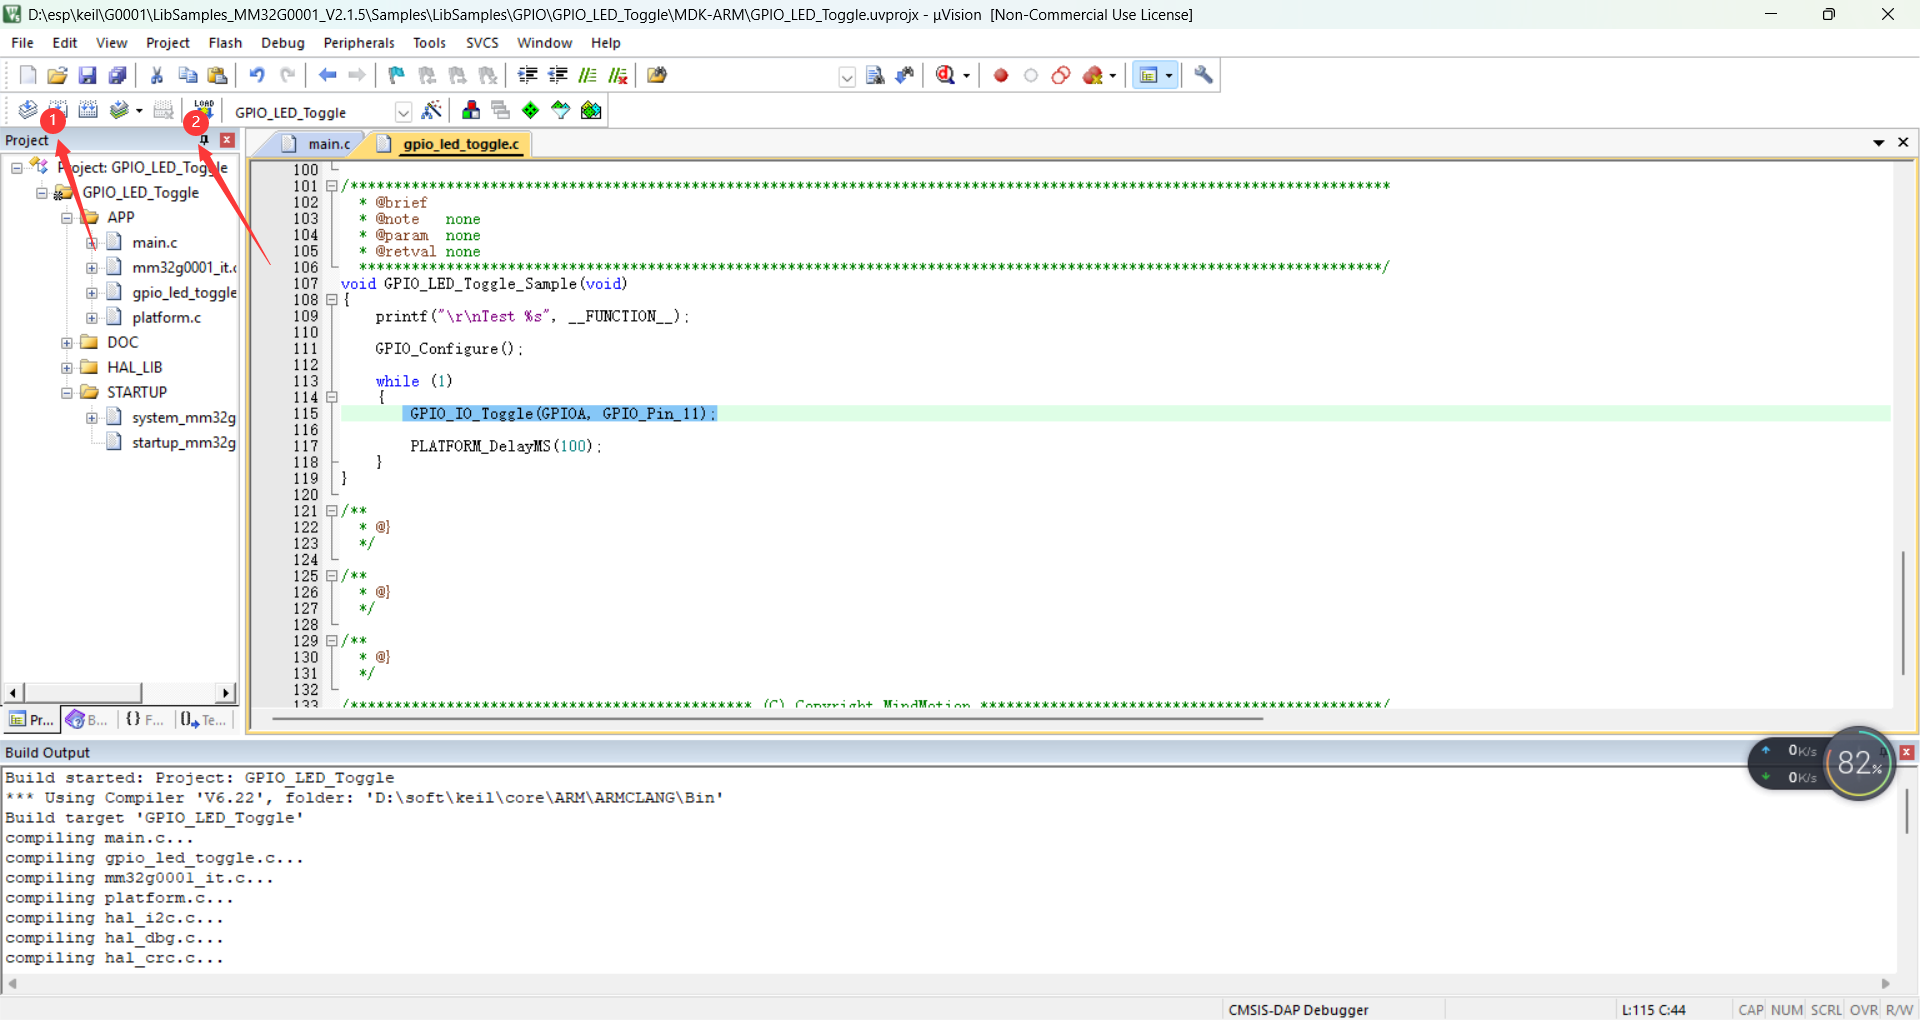The image size is (1920, 1020).
Task: Start the Debug Session icon
Action: [945, 75]
